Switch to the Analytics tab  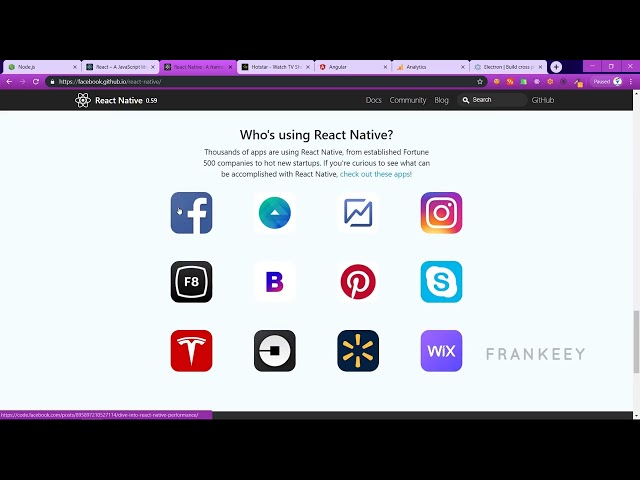coord(431,67)
